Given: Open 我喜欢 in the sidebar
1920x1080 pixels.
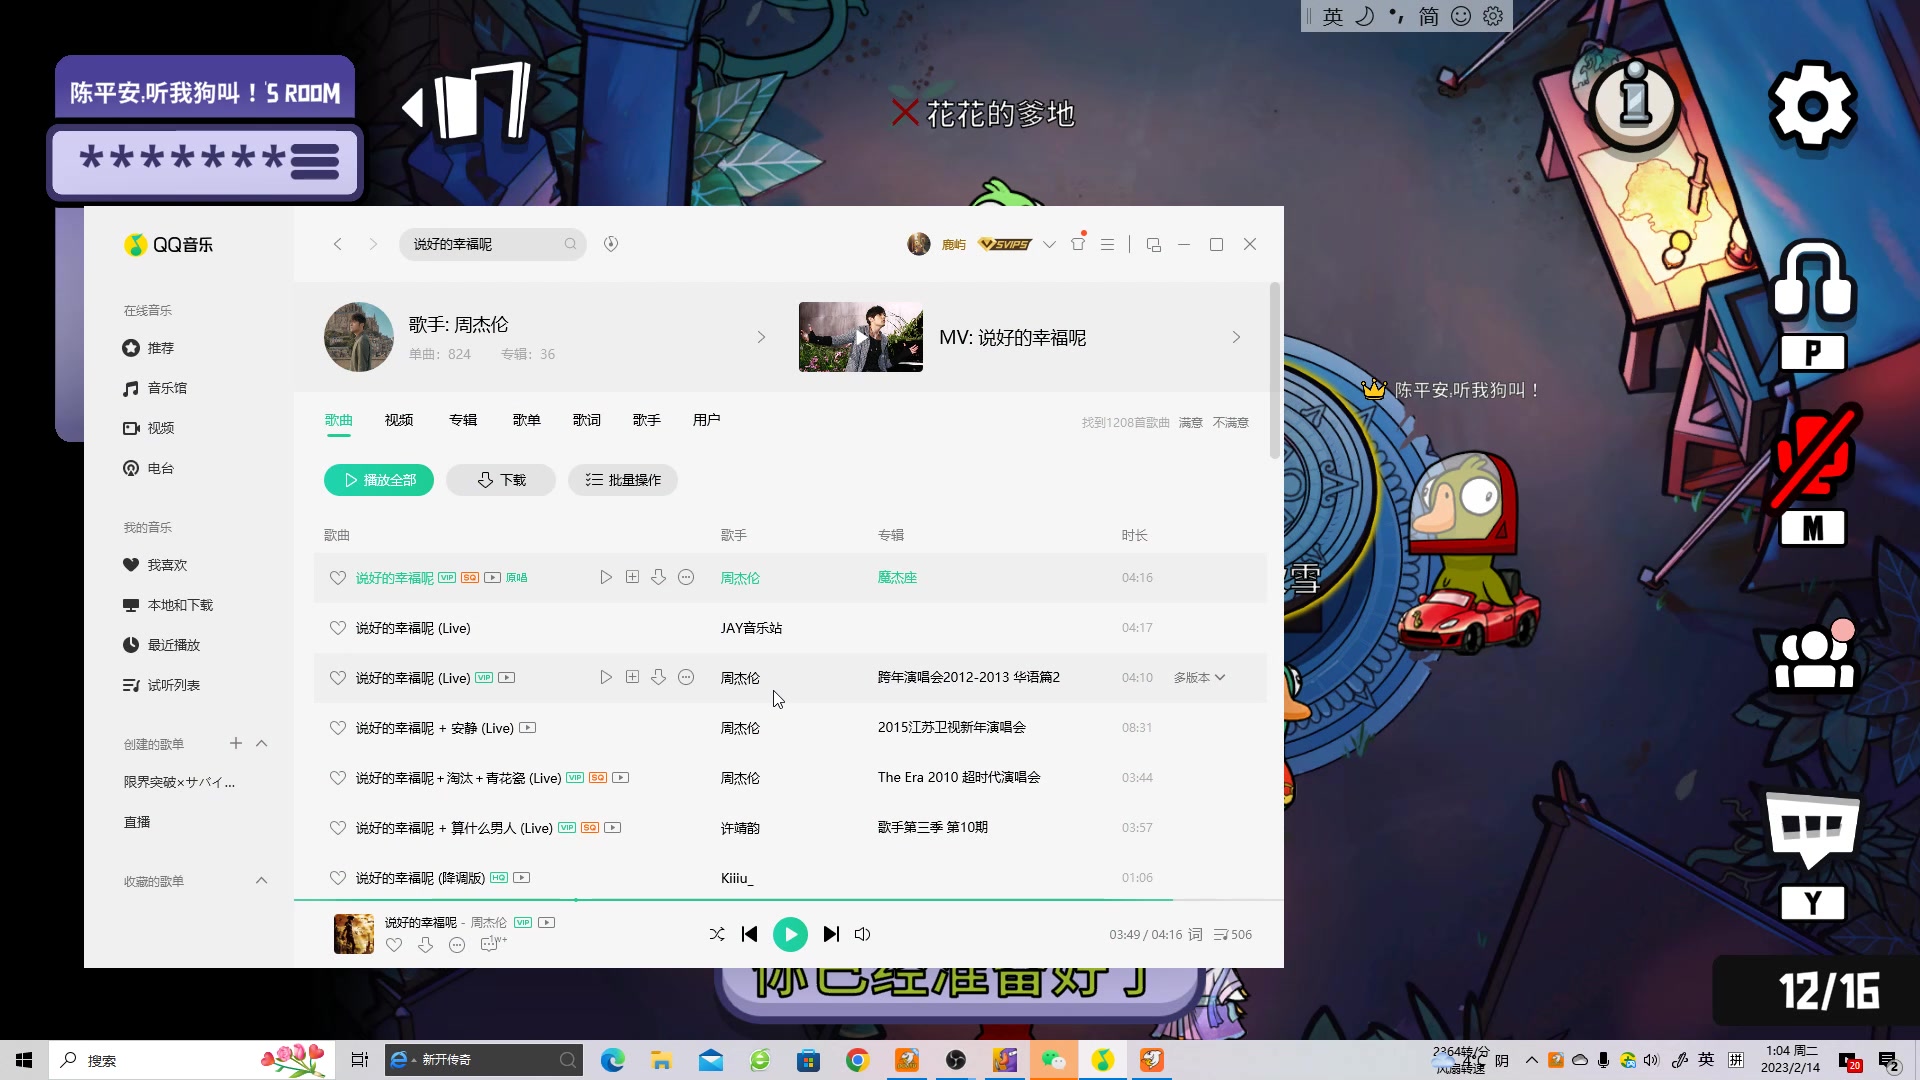Looking at the screenshot, I should (x=155, y=565).
